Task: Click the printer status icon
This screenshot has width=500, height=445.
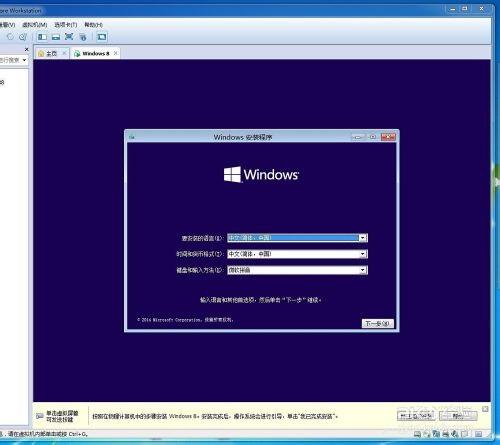Action: pos(445,434)
